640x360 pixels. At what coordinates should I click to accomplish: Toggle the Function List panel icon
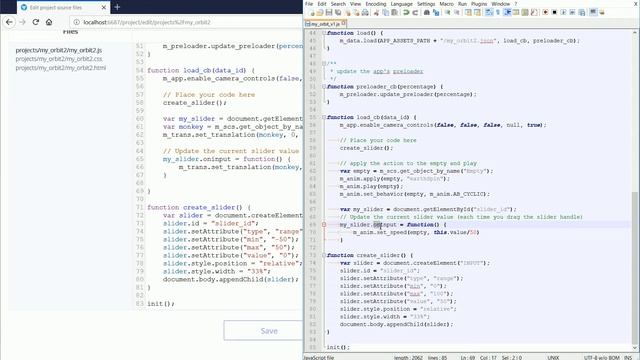tap(534, 13)
